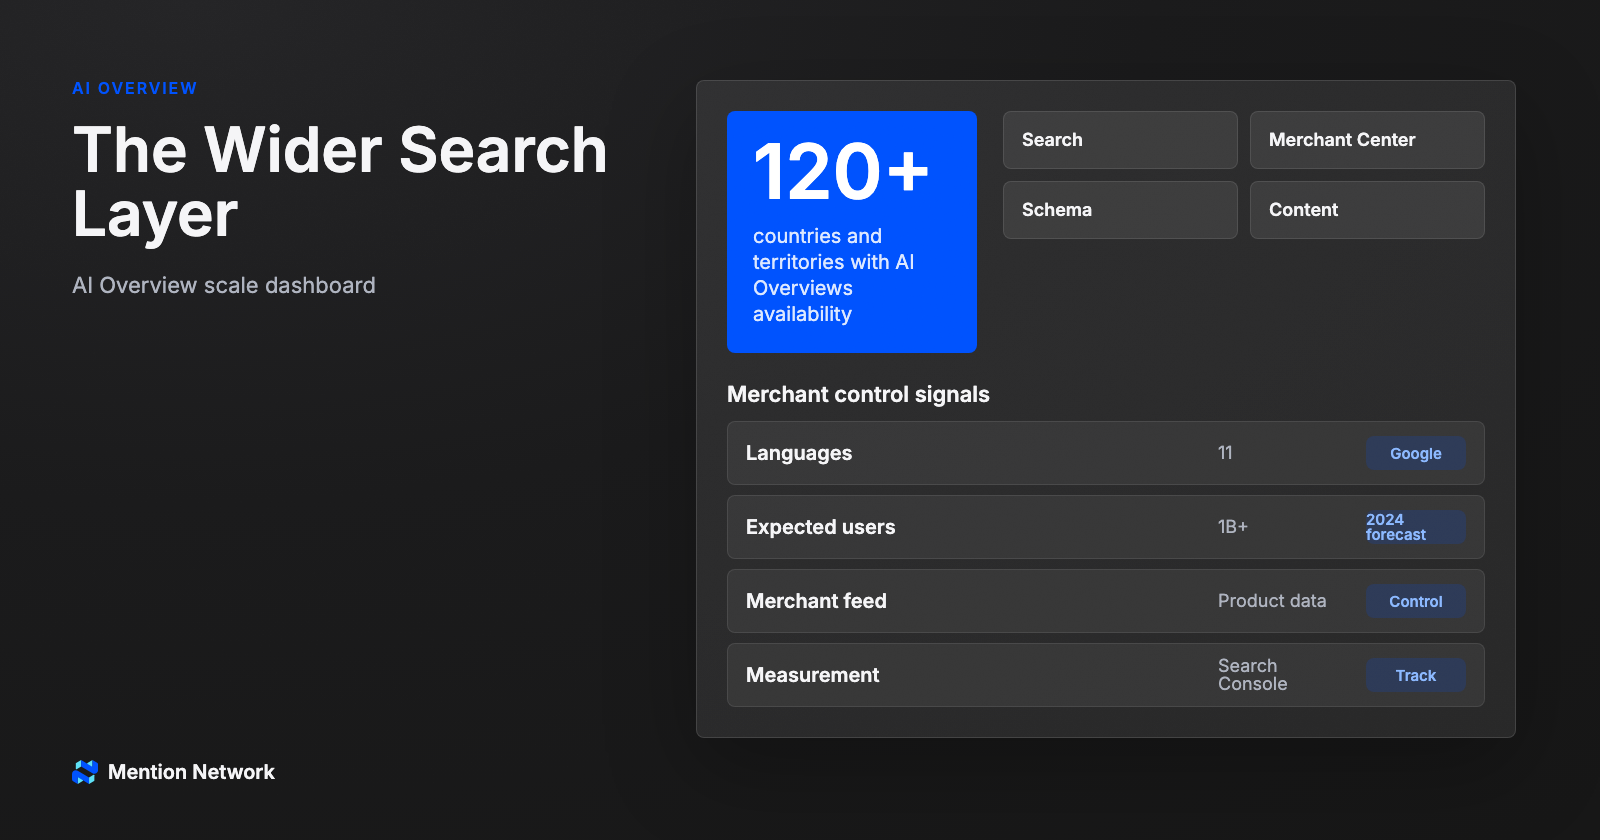
Task: Click the Google badge in Languages row
Action: pos(1416,453)
